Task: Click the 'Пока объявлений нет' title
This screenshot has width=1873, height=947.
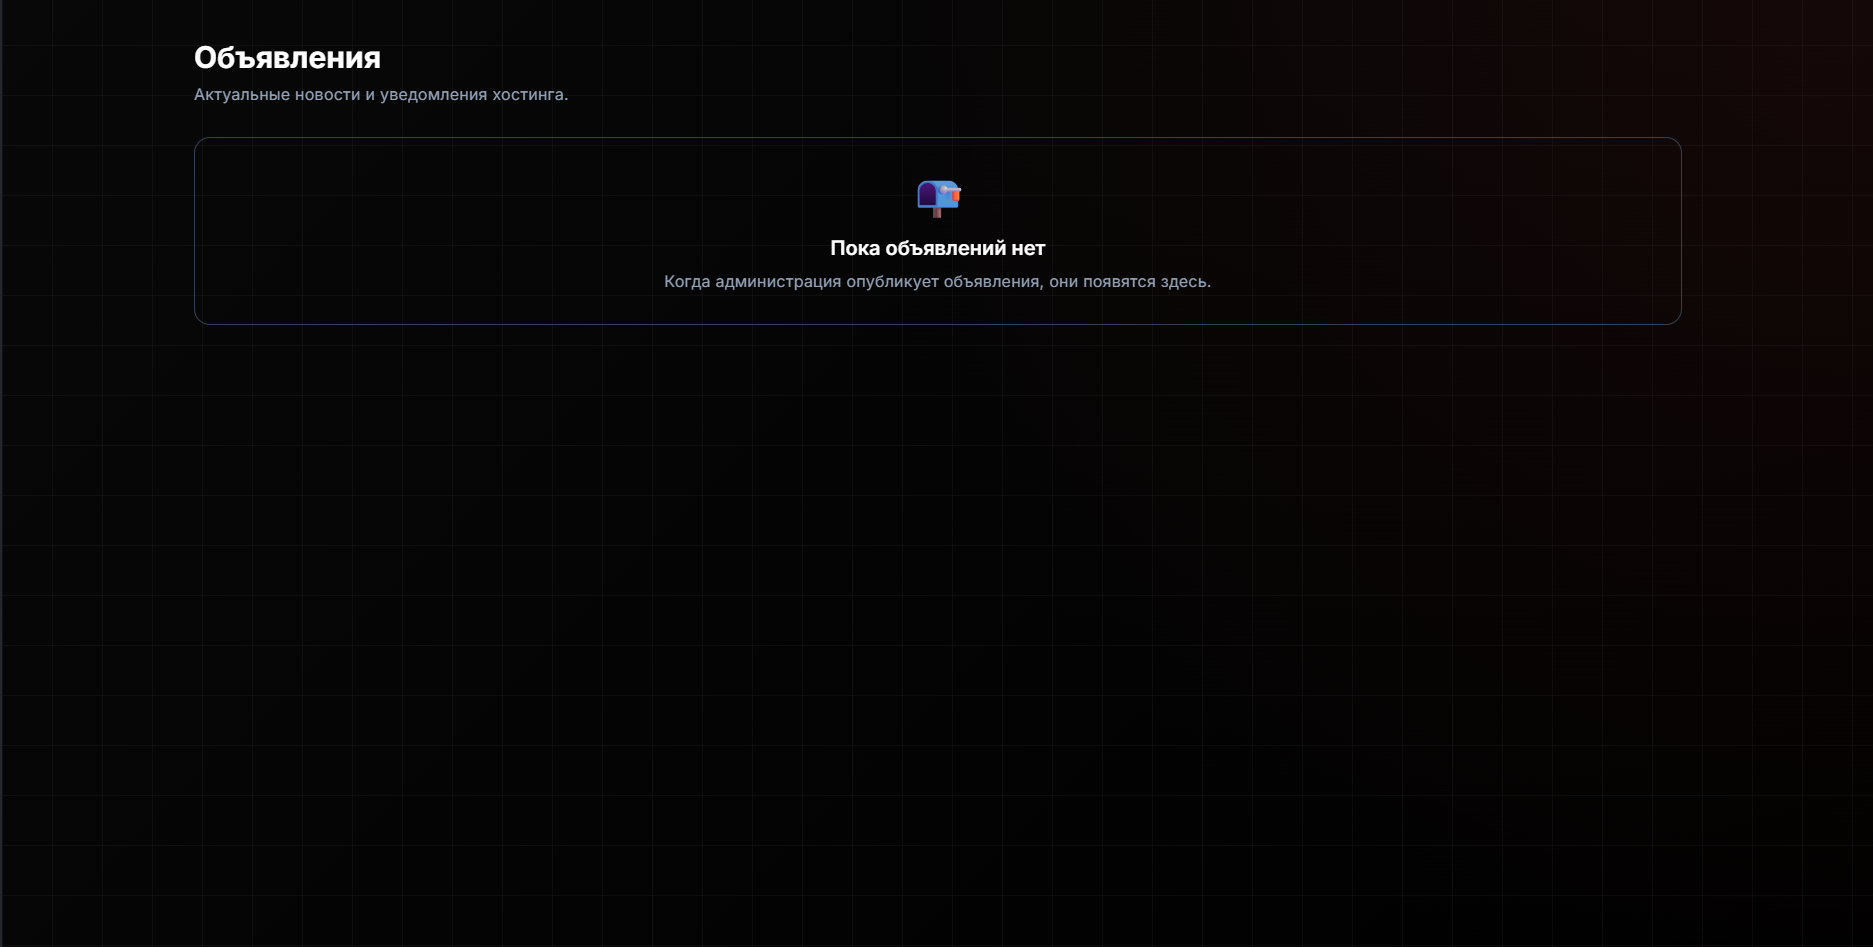Action: (937, 248)
